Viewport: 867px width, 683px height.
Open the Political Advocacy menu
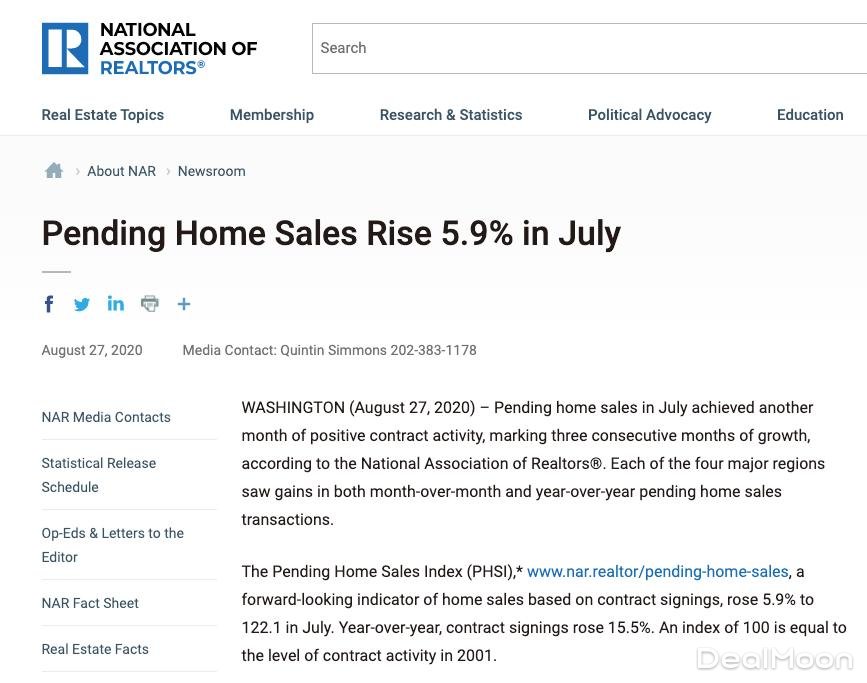coord(649,115)
